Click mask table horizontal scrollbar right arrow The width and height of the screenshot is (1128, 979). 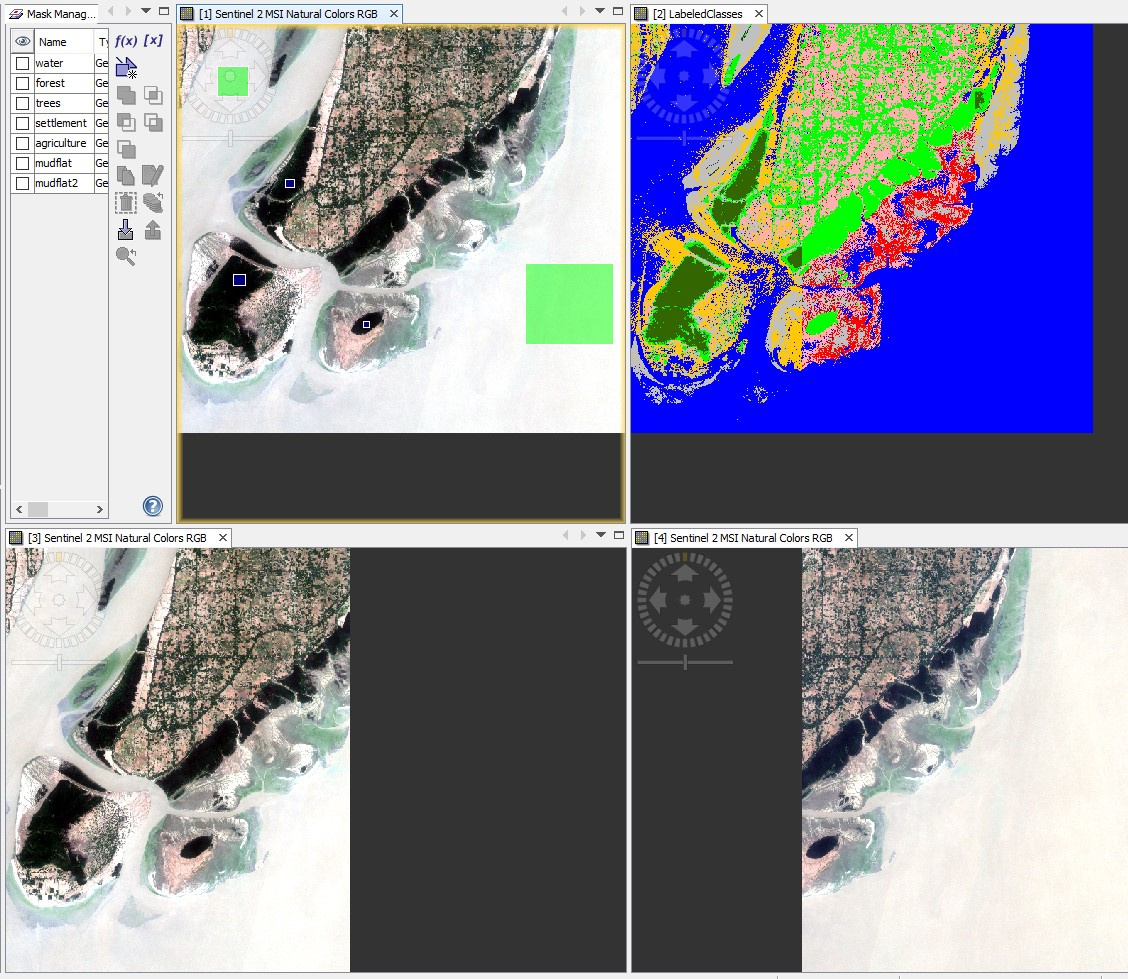tap(99, 509)
